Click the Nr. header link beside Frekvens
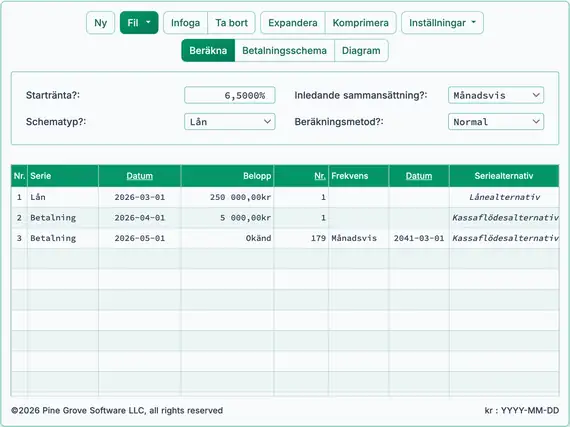Viewport: 570px width, 427px height. click(320, 176)
